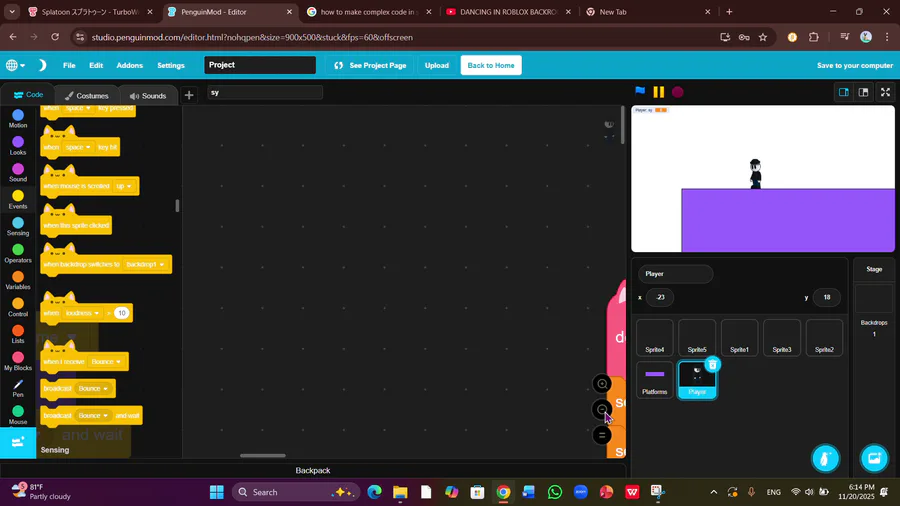
Task: Open the Edit menu
Action: click(96, 65)
